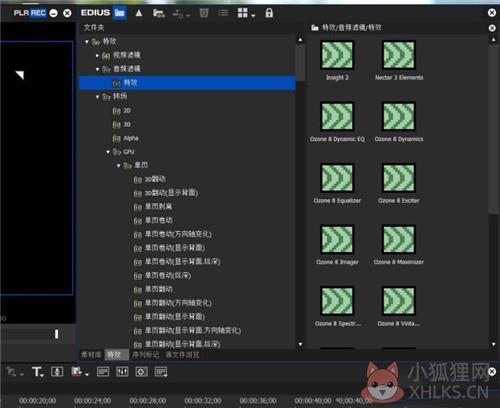Click the 00:00:32;00 timeline ruler mark

pos(203,400)
